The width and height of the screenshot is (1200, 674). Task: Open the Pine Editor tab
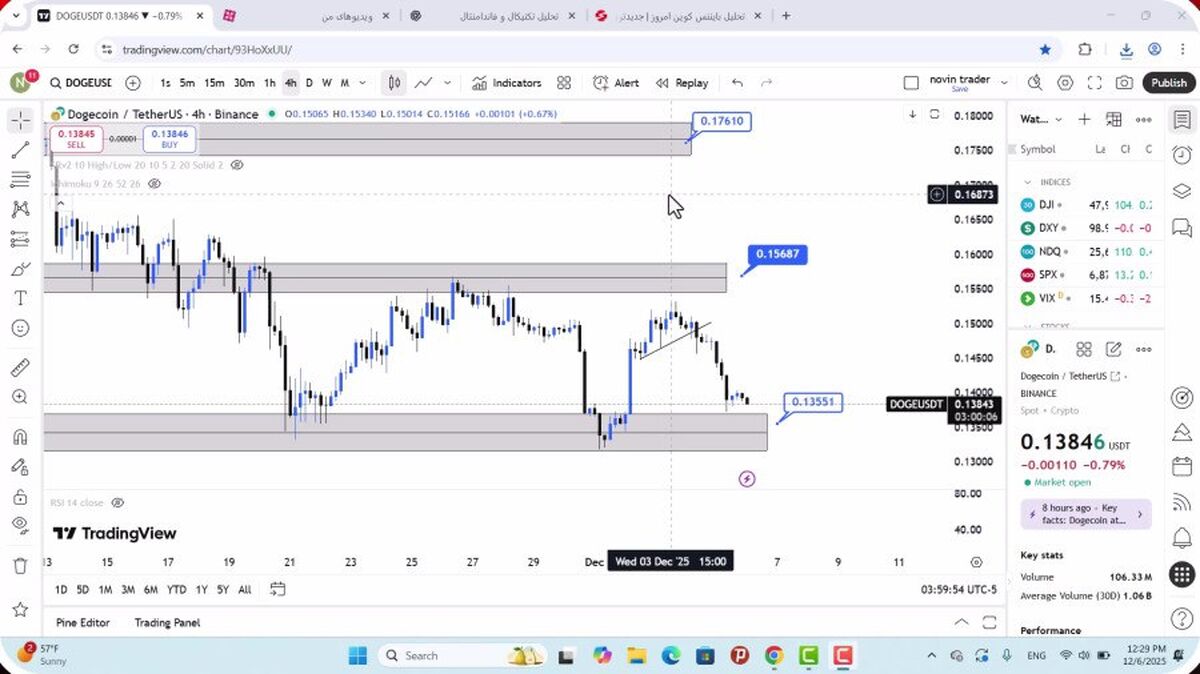(x=83, y=622)
